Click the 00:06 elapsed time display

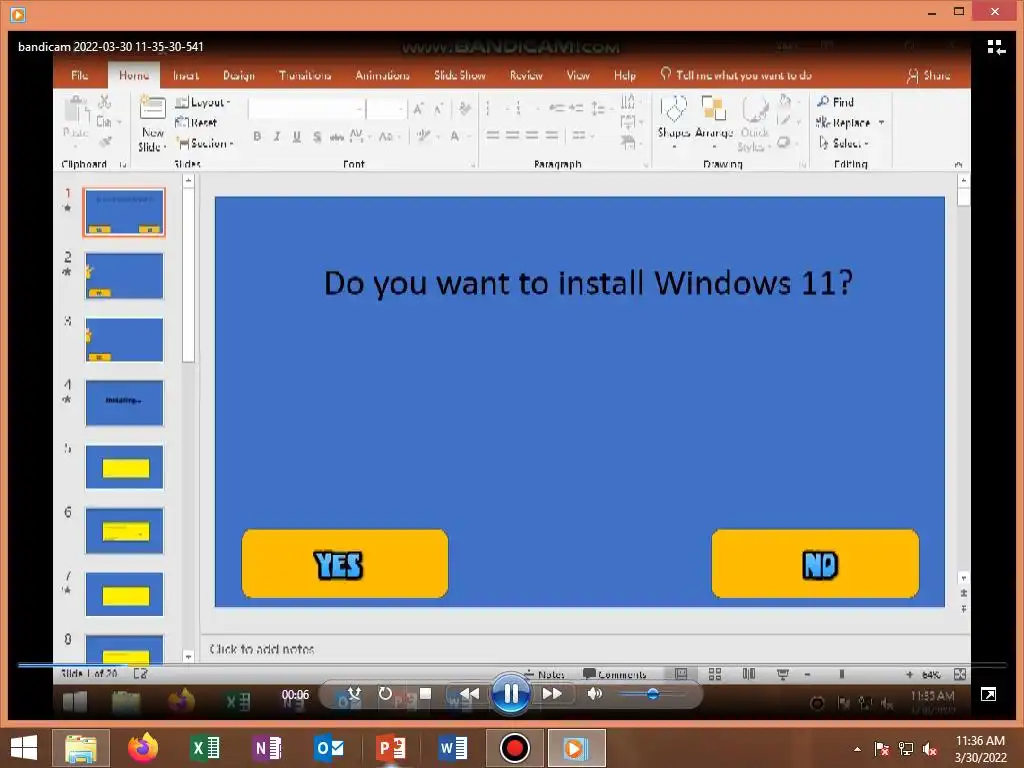click(295, 694)
